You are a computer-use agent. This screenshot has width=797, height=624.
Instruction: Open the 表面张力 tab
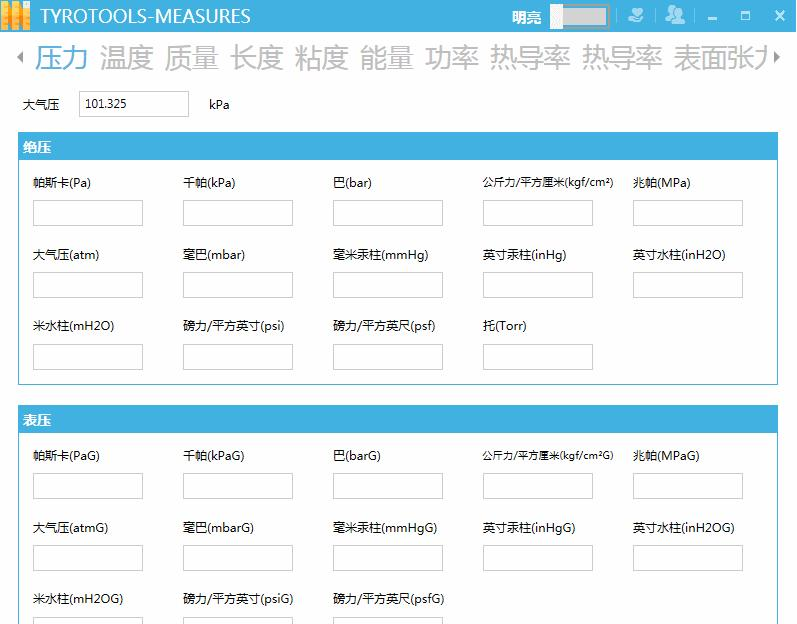720,57
